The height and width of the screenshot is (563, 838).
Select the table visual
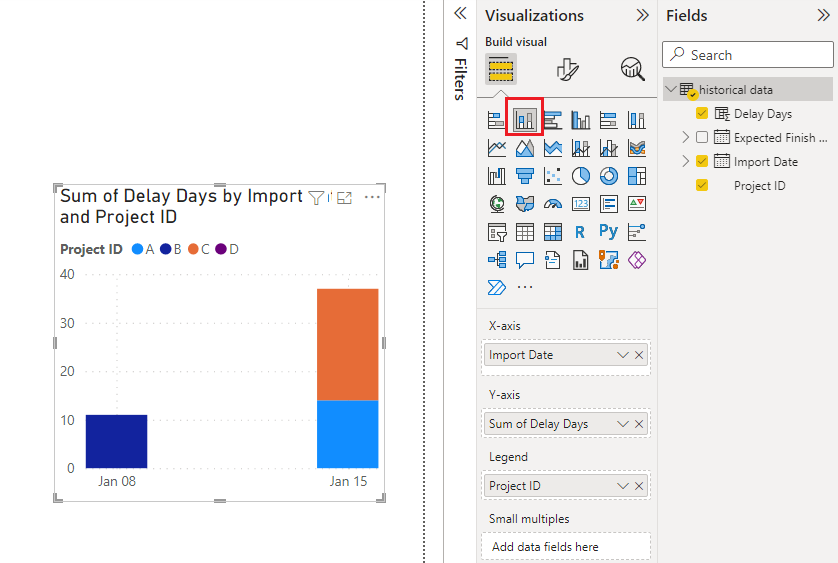[525, 232]
